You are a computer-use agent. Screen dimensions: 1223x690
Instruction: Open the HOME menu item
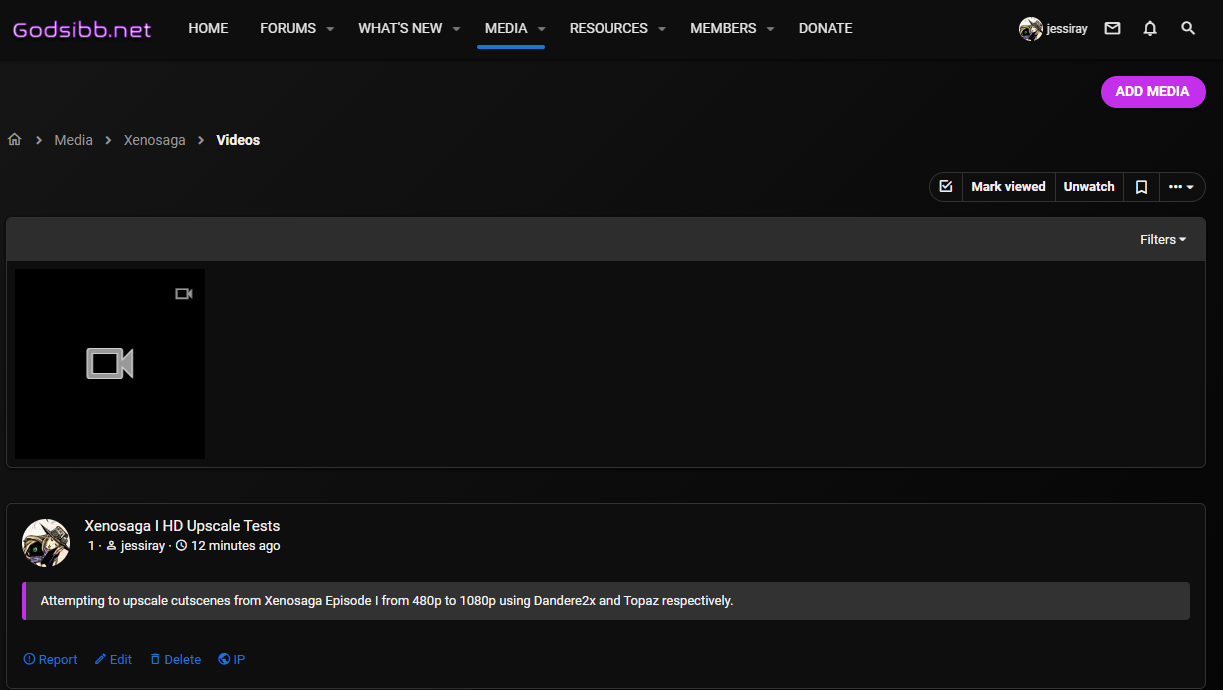tap(208, 28)
